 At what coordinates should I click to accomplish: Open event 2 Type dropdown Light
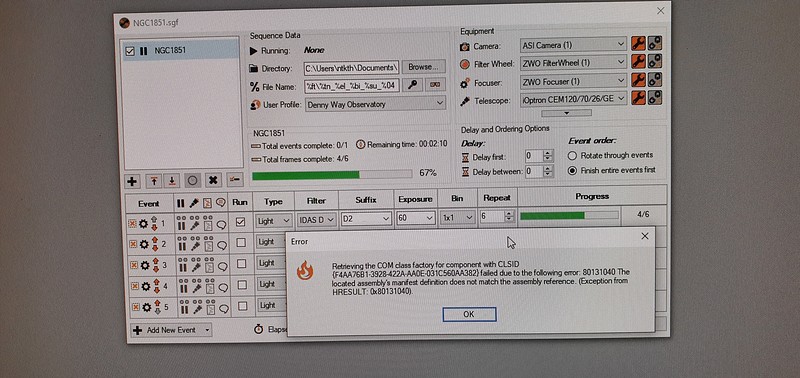270,242
